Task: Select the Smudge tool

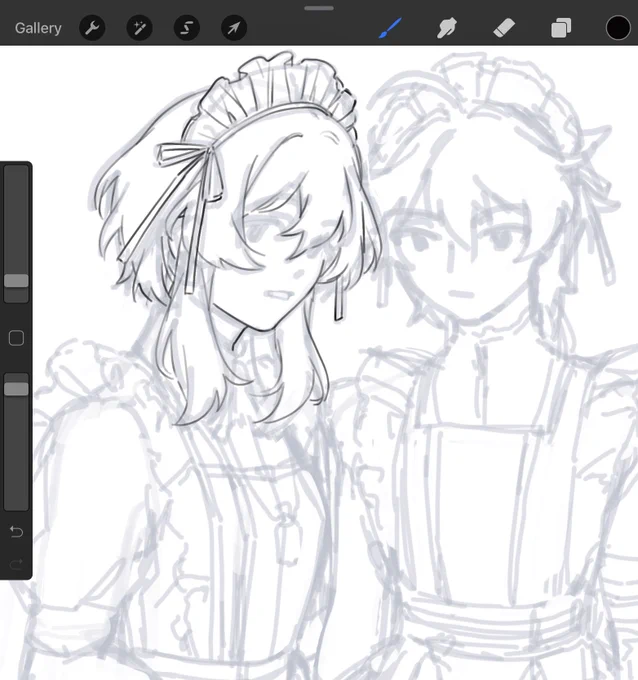Action: point(447,28)
